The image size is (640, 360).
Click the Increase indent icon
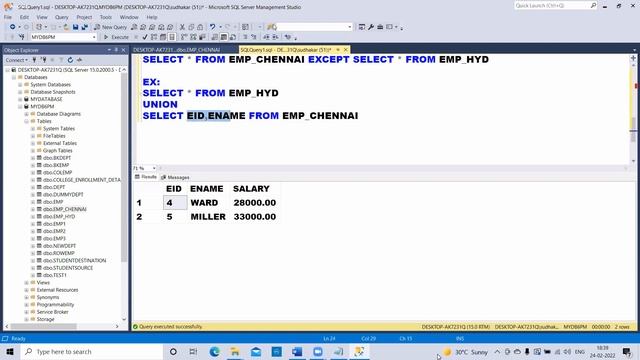point(276,37)
